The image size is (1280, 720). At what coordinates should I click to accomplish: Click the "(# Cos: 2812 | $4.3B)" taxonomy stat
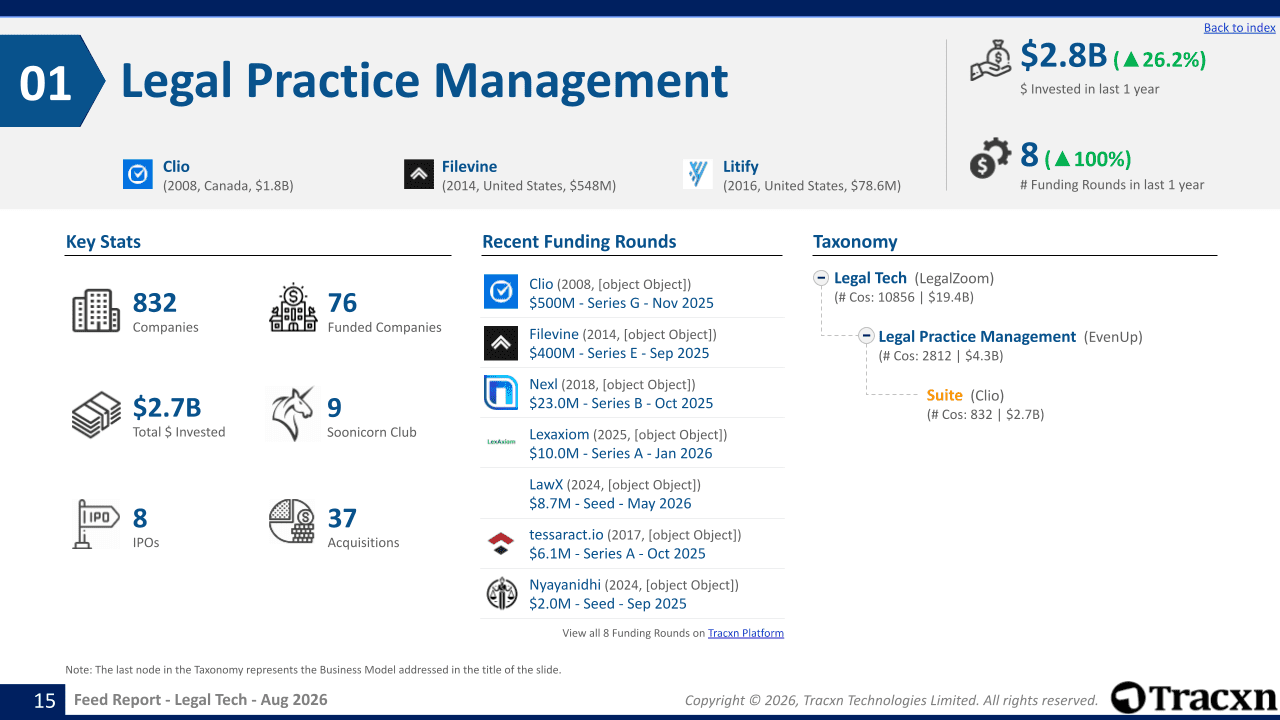pos(941,355)
